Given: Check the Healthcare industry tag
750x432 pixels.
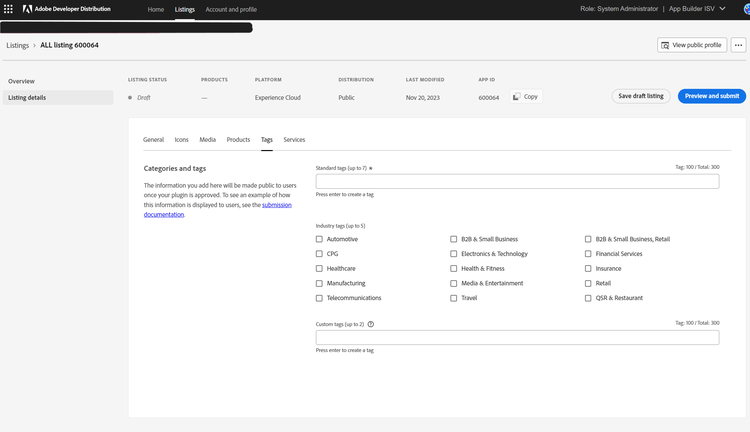Looking at the screenshot, I should coord(319,268).
